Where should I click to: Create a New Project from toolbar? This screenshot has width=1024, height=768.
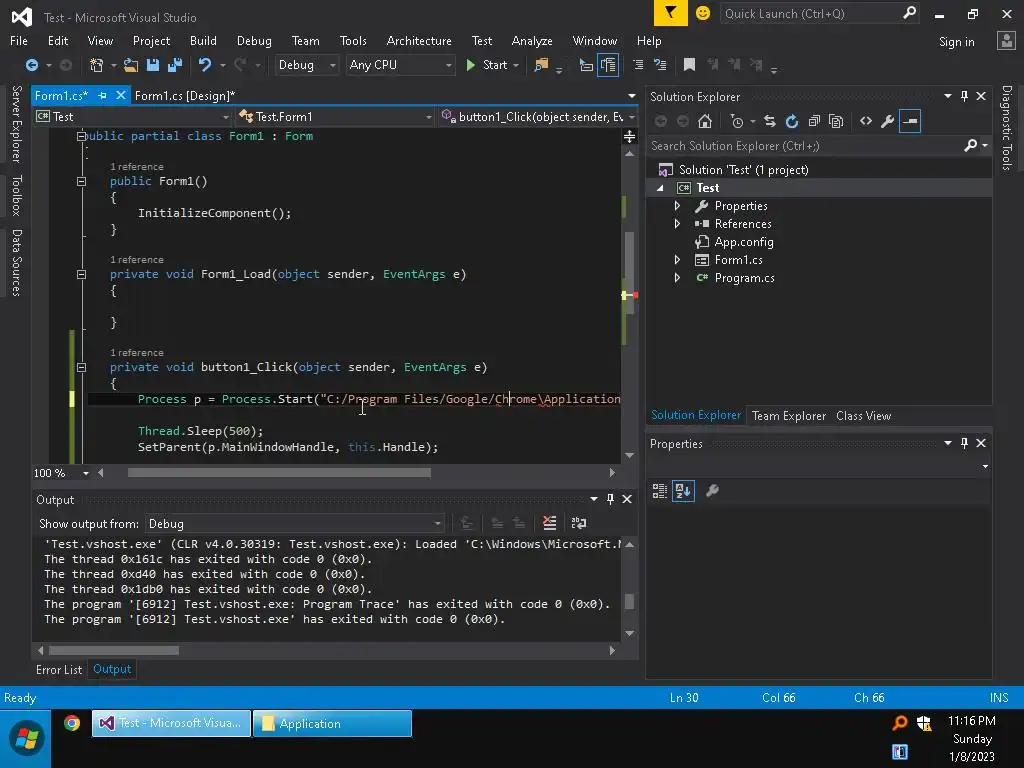[x=97, y=65]
